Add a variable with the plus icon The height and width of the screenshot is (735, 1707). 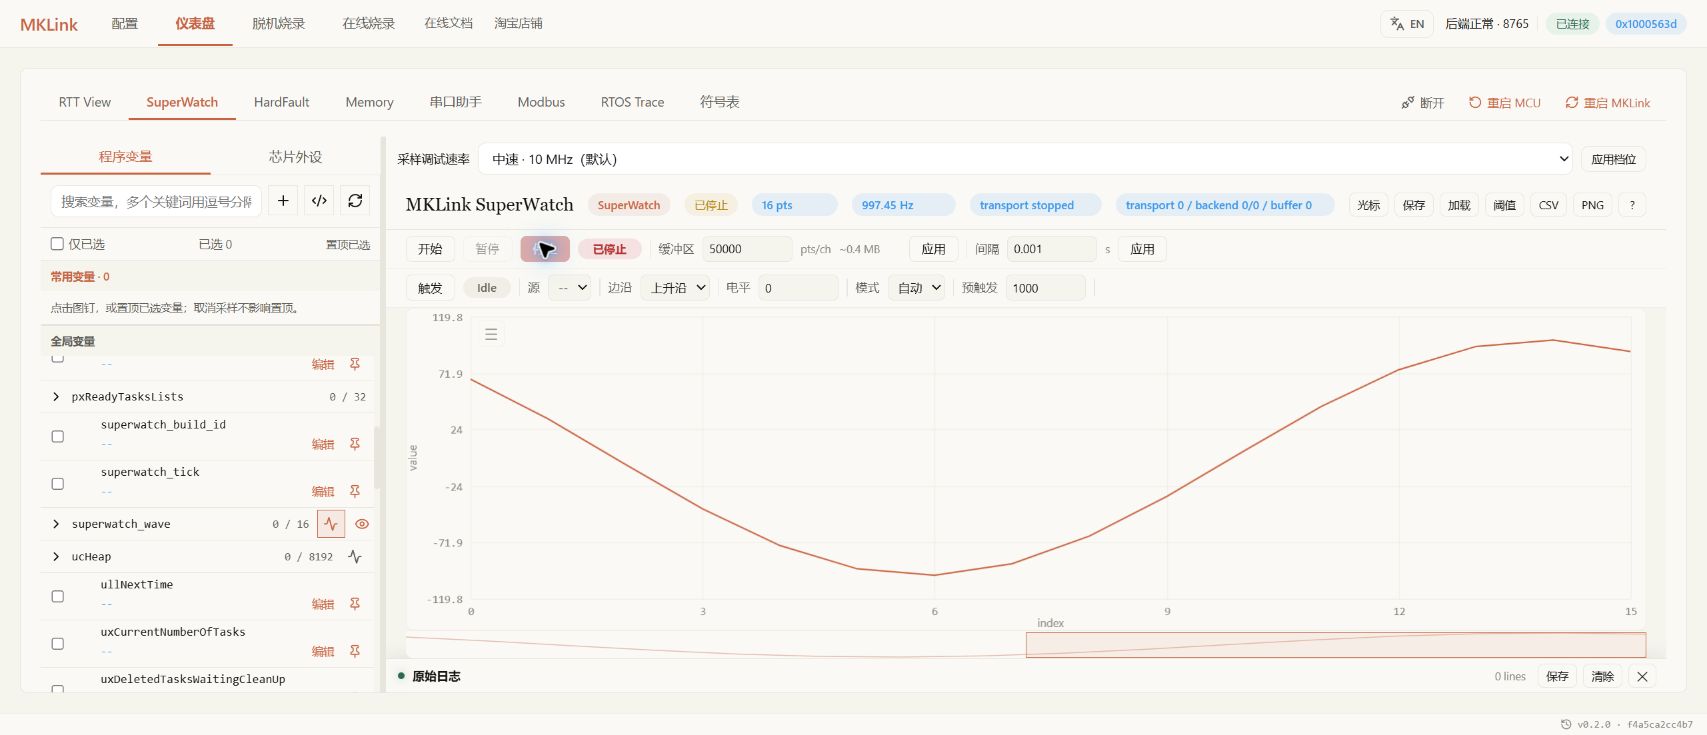283,201
